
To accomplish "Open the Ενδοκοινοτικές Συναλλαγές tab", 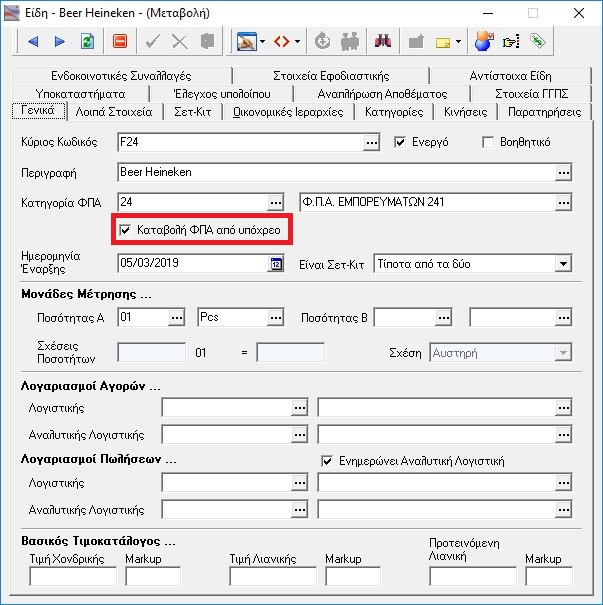I will coord(121,76).
